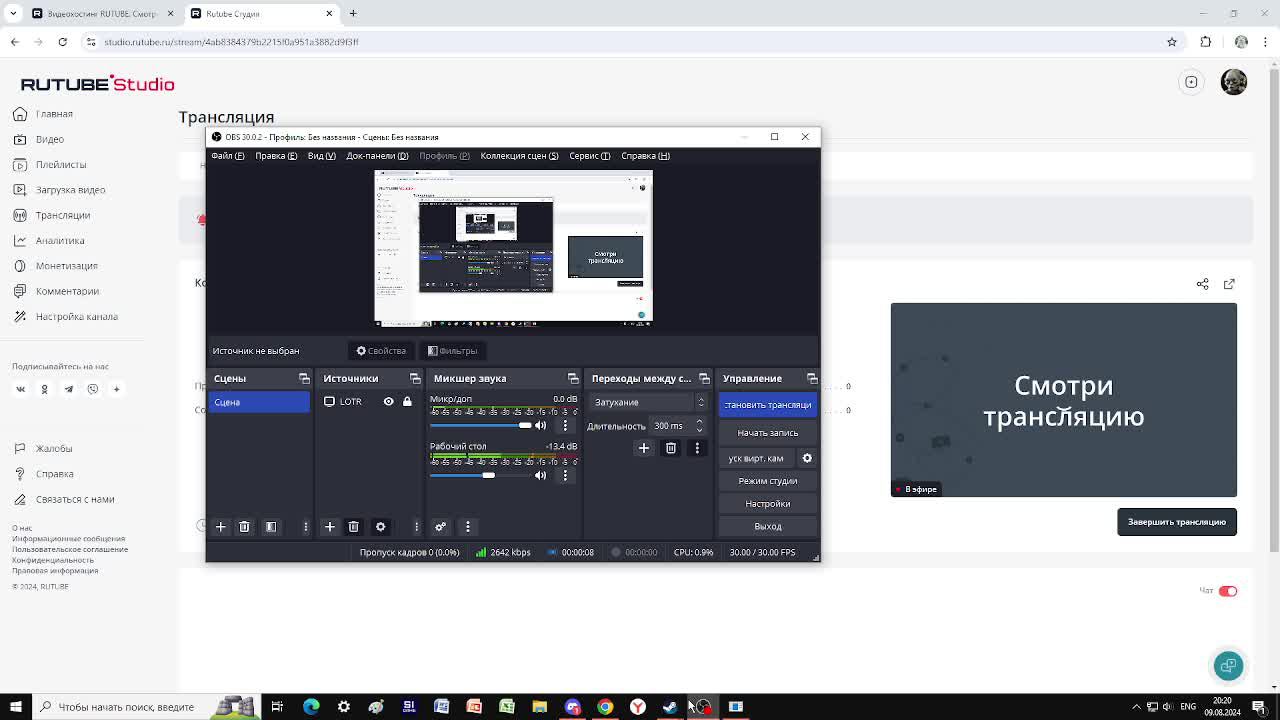The width and height of the screenshot is (1280, 720).
Task: Mute the Микр/доп audio channel
Action: pyautogui.click(x=541, y=426)
